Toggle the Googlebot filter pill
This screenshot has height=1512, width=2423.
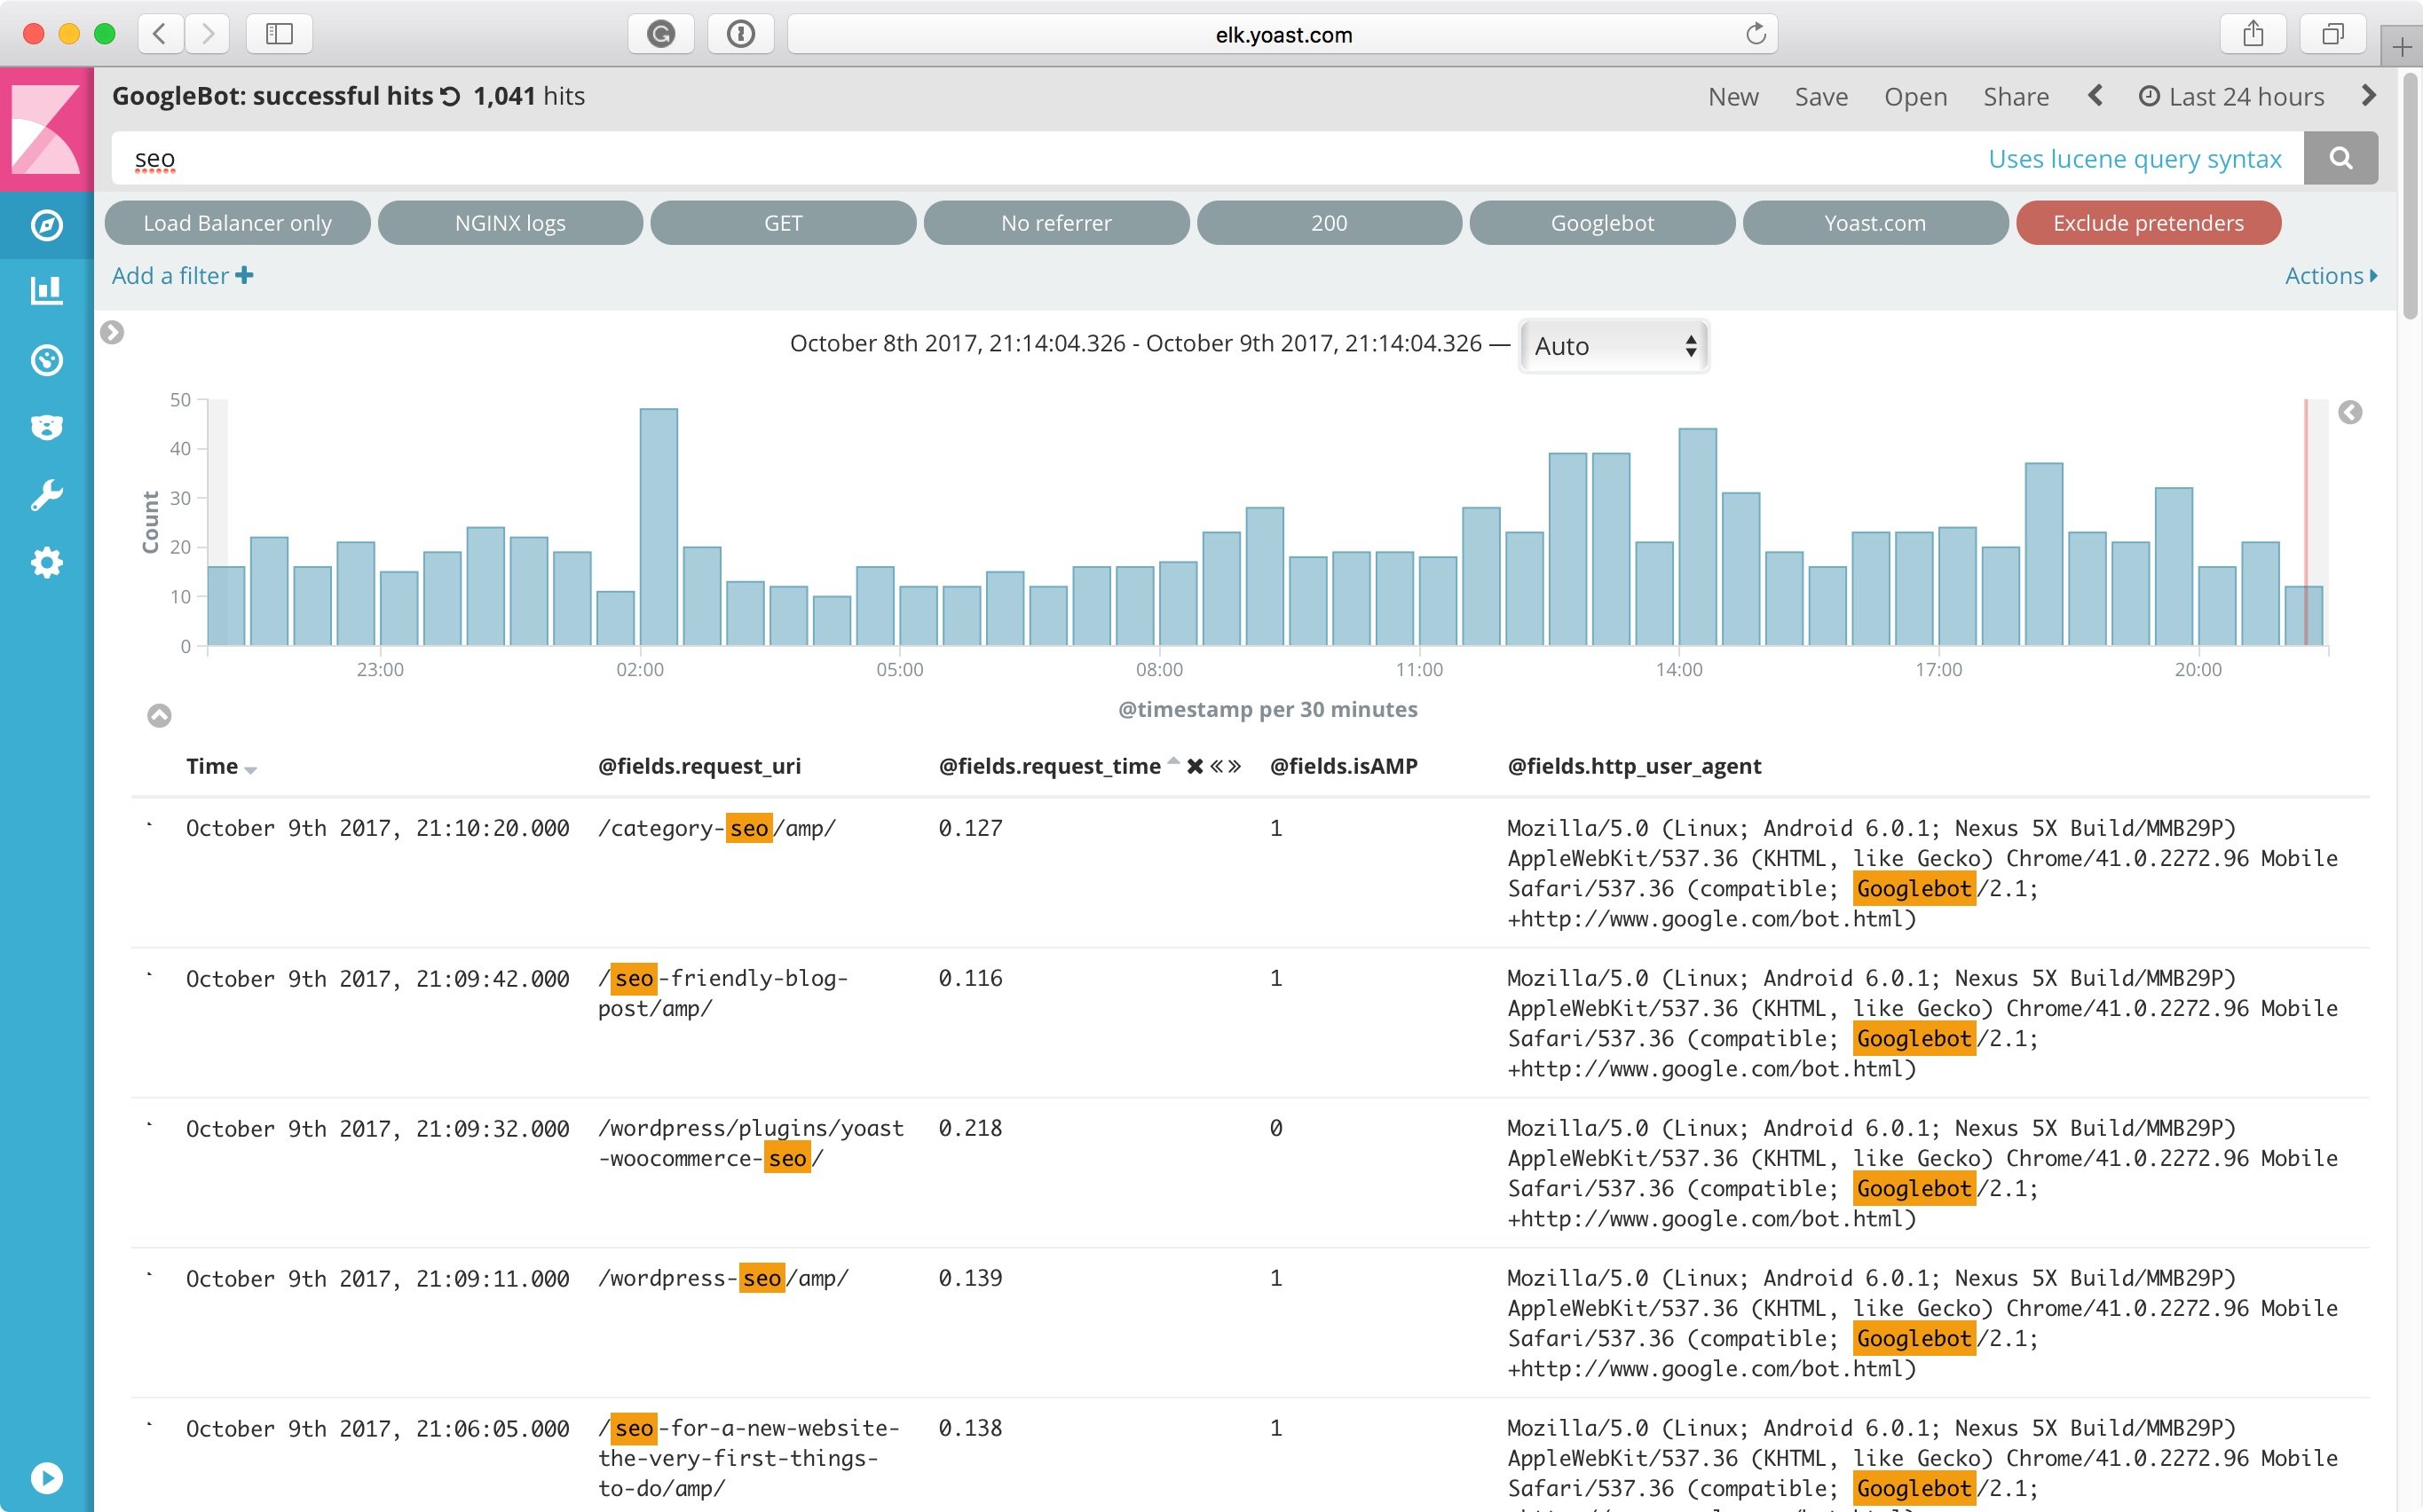tap(1601, 223)
